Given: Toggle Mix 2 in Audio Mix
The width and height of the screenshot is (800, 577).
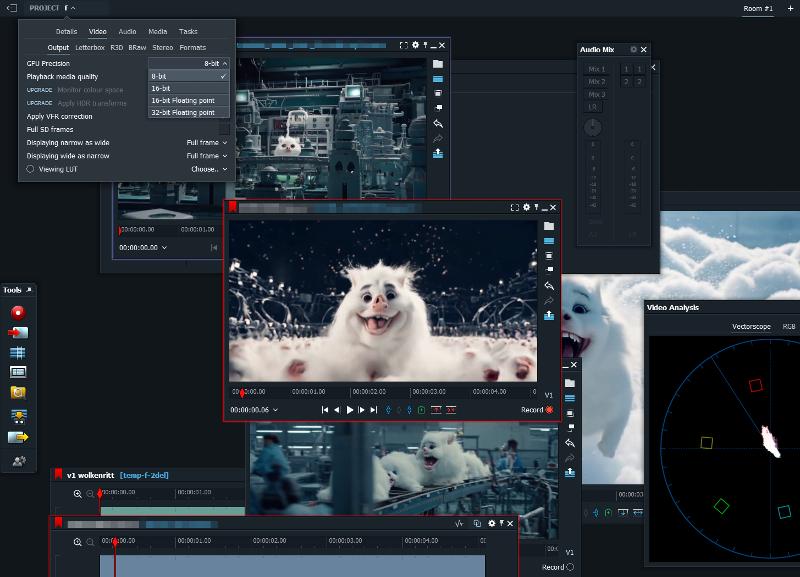Looking at the screenshot, I should 596,82.
